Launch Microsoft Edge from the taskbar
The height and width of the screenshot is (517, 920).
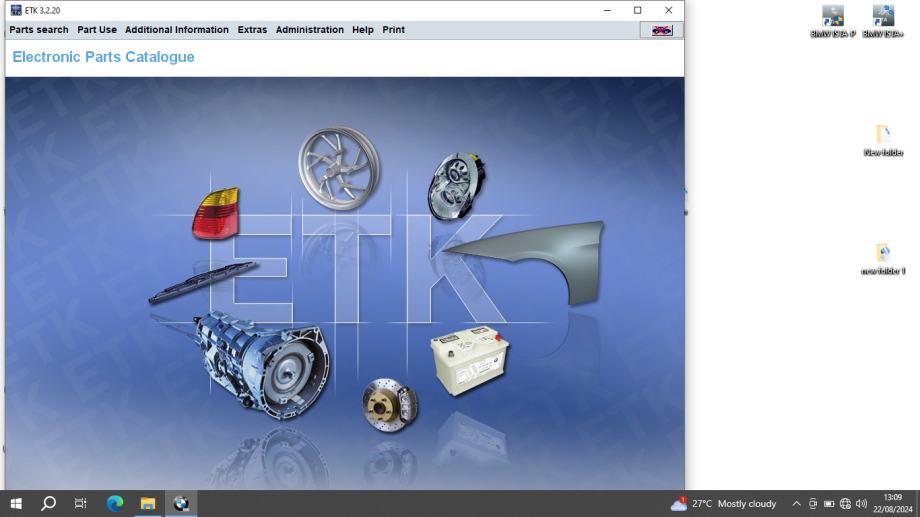point(115,504)
